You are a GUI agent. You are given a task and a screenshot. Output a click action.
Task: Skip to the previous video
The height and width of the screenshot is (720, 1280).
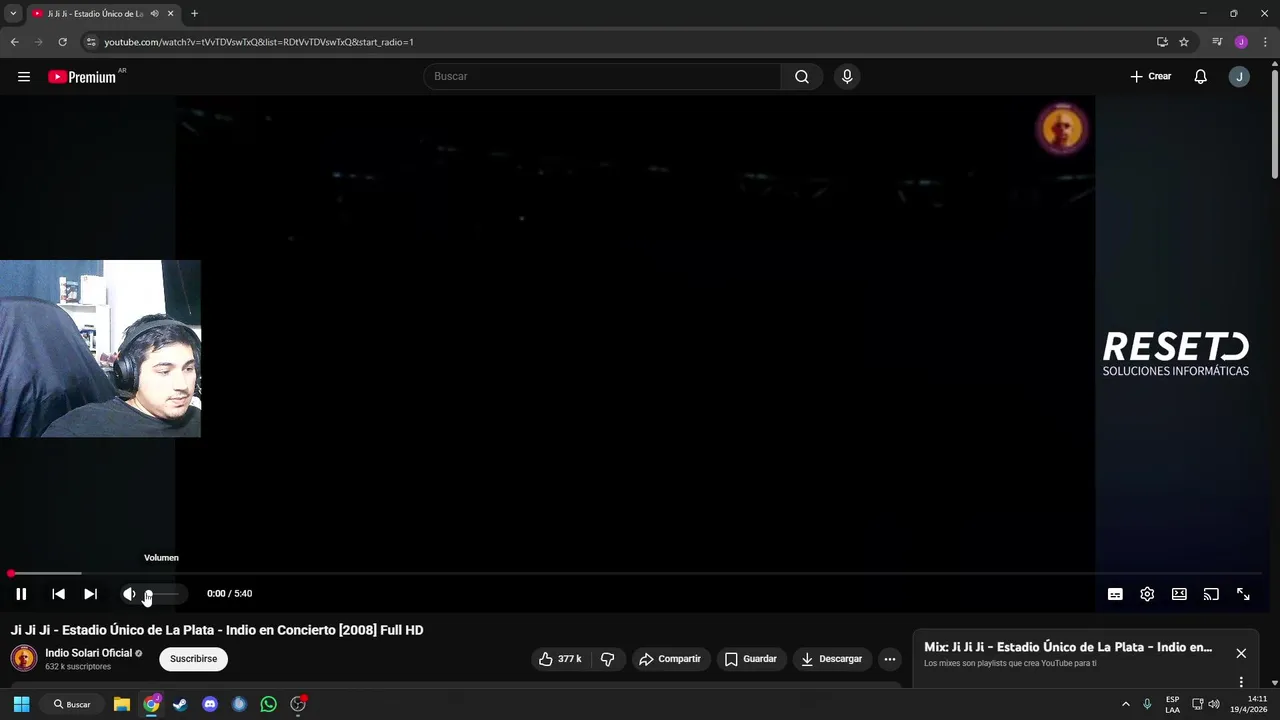pyautogui.click(x=58, y=594)
